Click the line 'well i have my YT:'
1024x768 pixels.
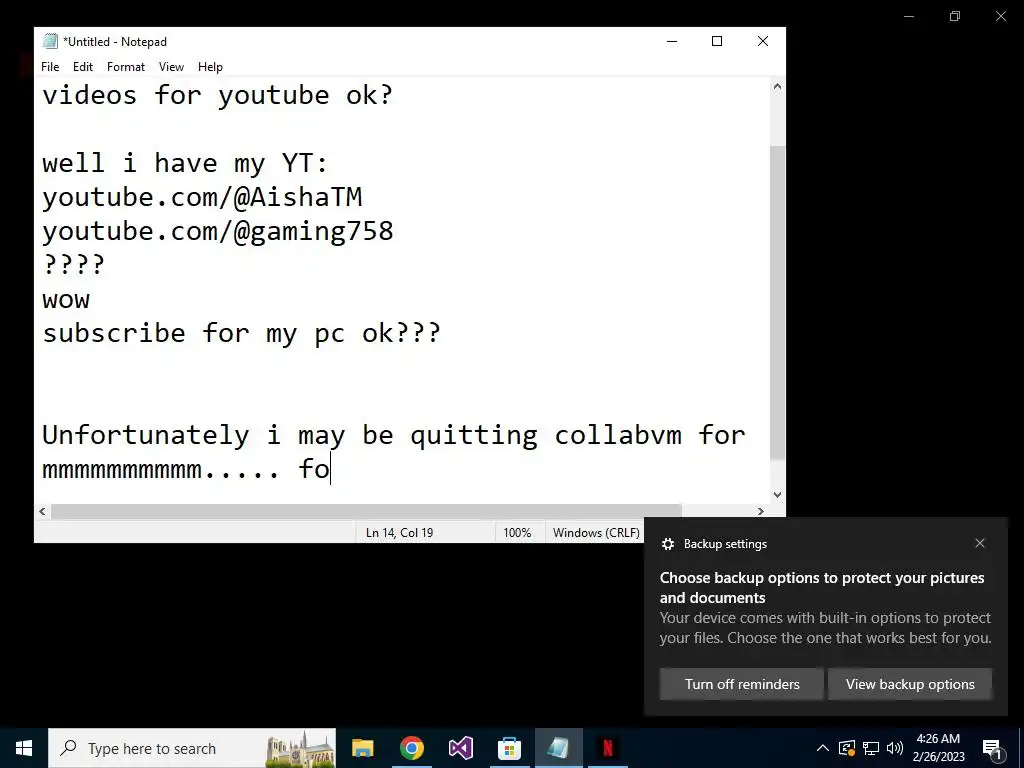click(185, 163)
